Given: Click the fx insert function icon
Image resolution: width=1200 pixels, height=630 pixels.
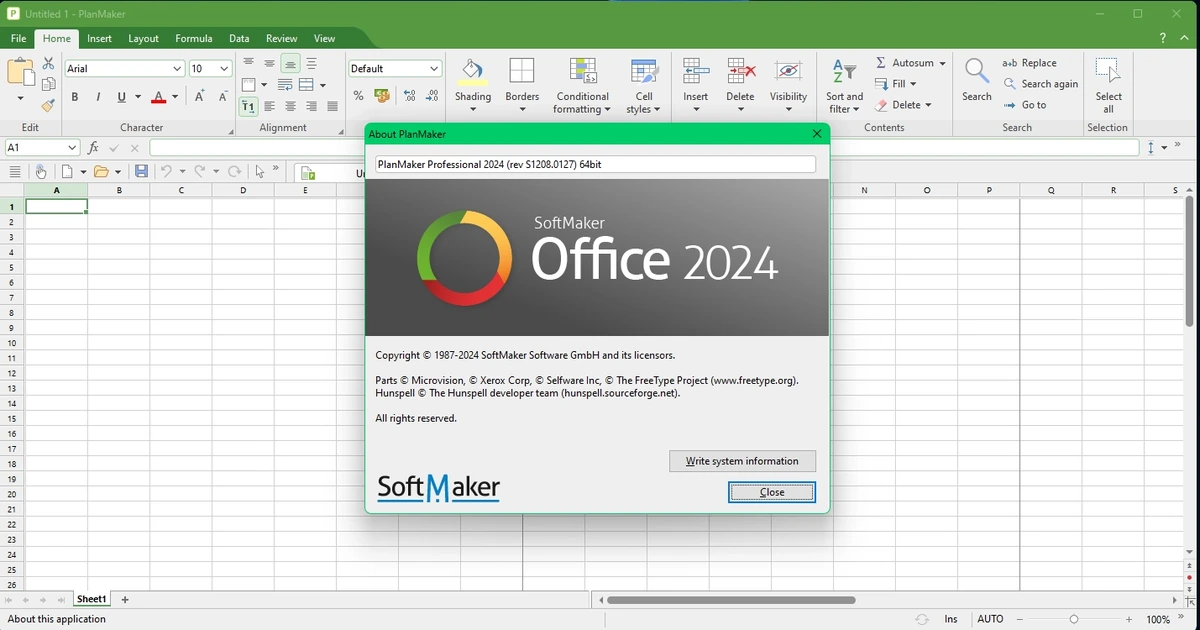Looking at the screenshot, I should pyautogui.click(x=93, y=147).
